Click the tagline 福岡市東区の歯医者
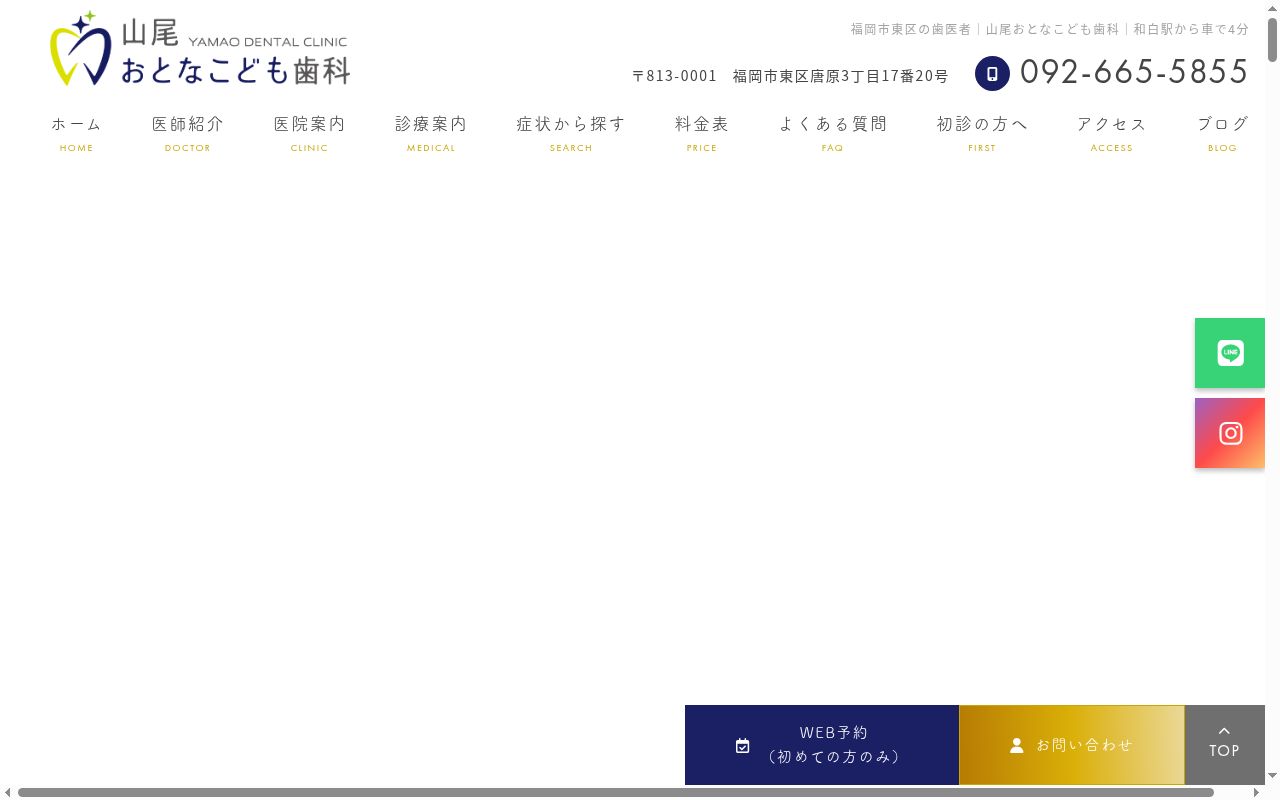 [x=911, y=29]
